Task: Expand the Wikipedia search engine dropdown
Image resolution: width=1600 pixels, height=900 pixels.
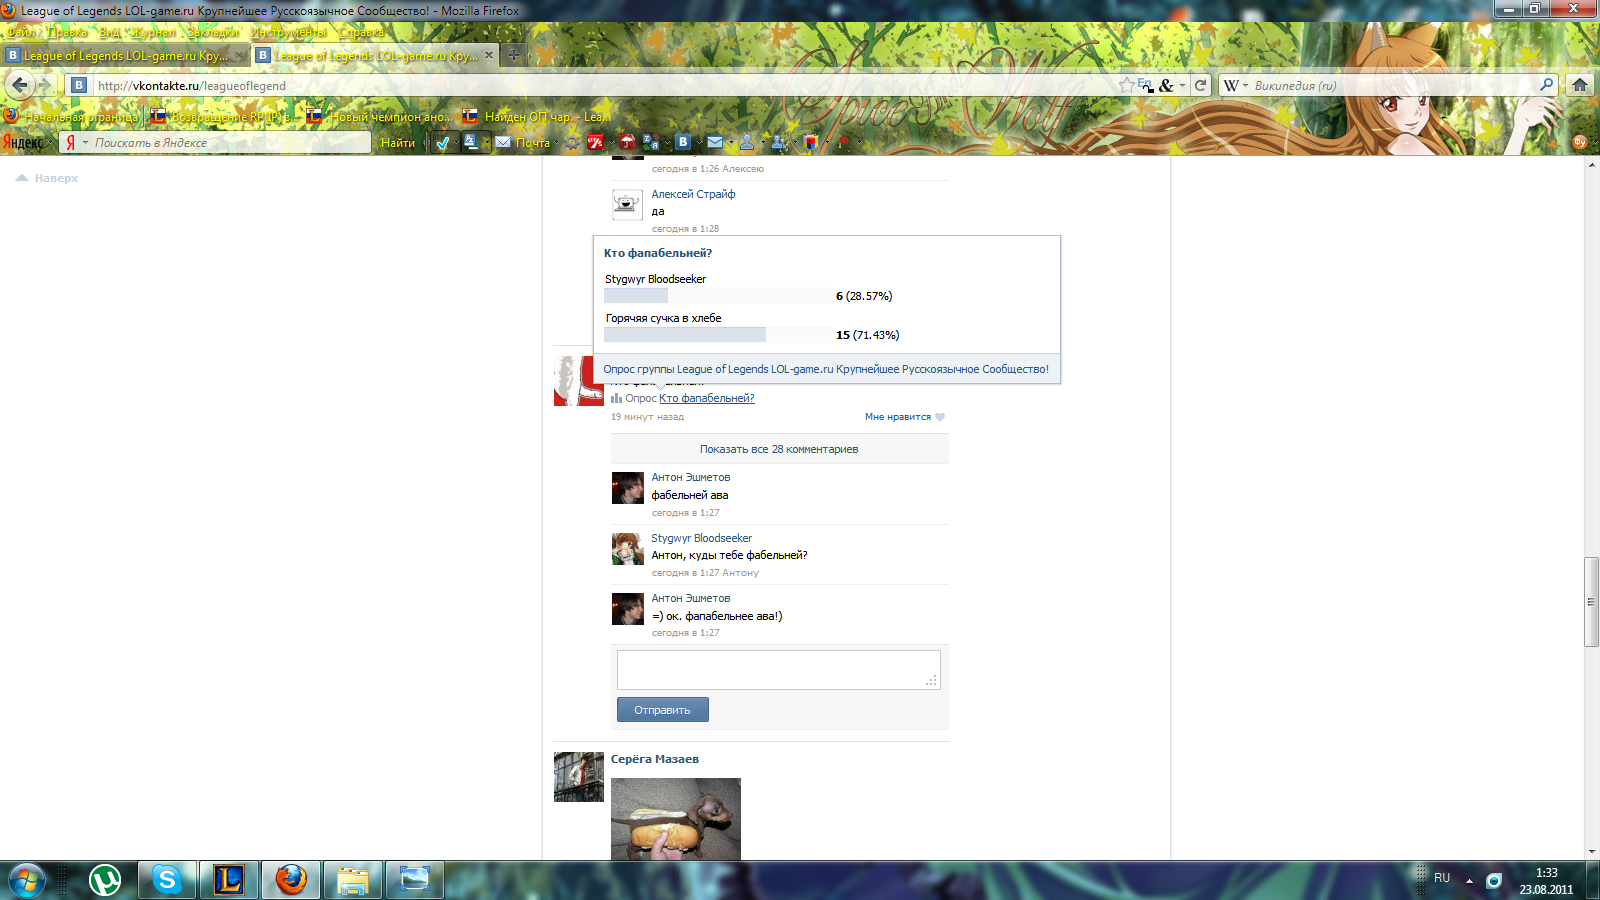Action: (1245, 86)
